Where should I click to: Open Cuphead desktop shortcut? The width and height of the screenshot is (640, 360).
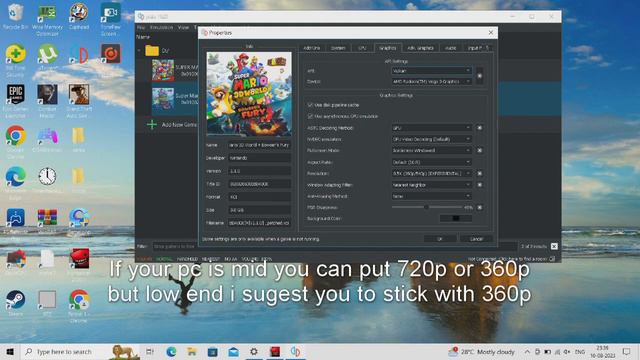click(79, 16)
